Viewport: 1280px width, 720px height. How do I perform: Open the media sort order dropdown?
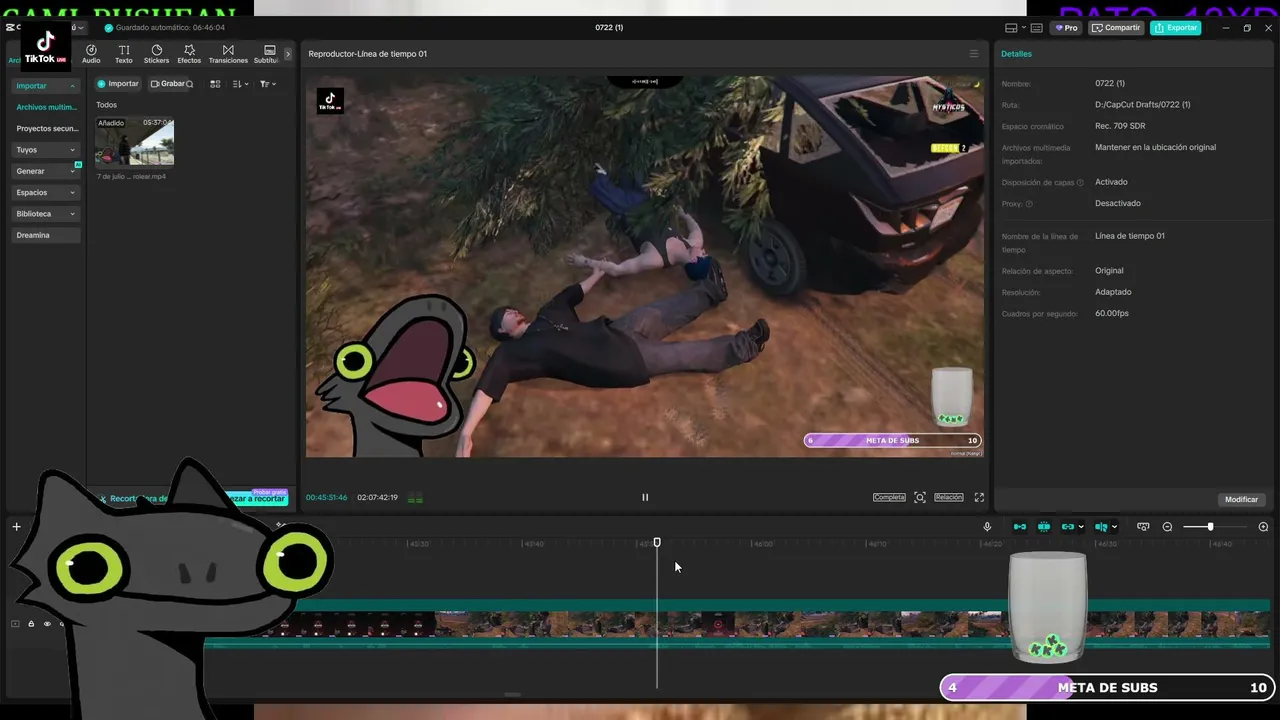click(240, 84)
